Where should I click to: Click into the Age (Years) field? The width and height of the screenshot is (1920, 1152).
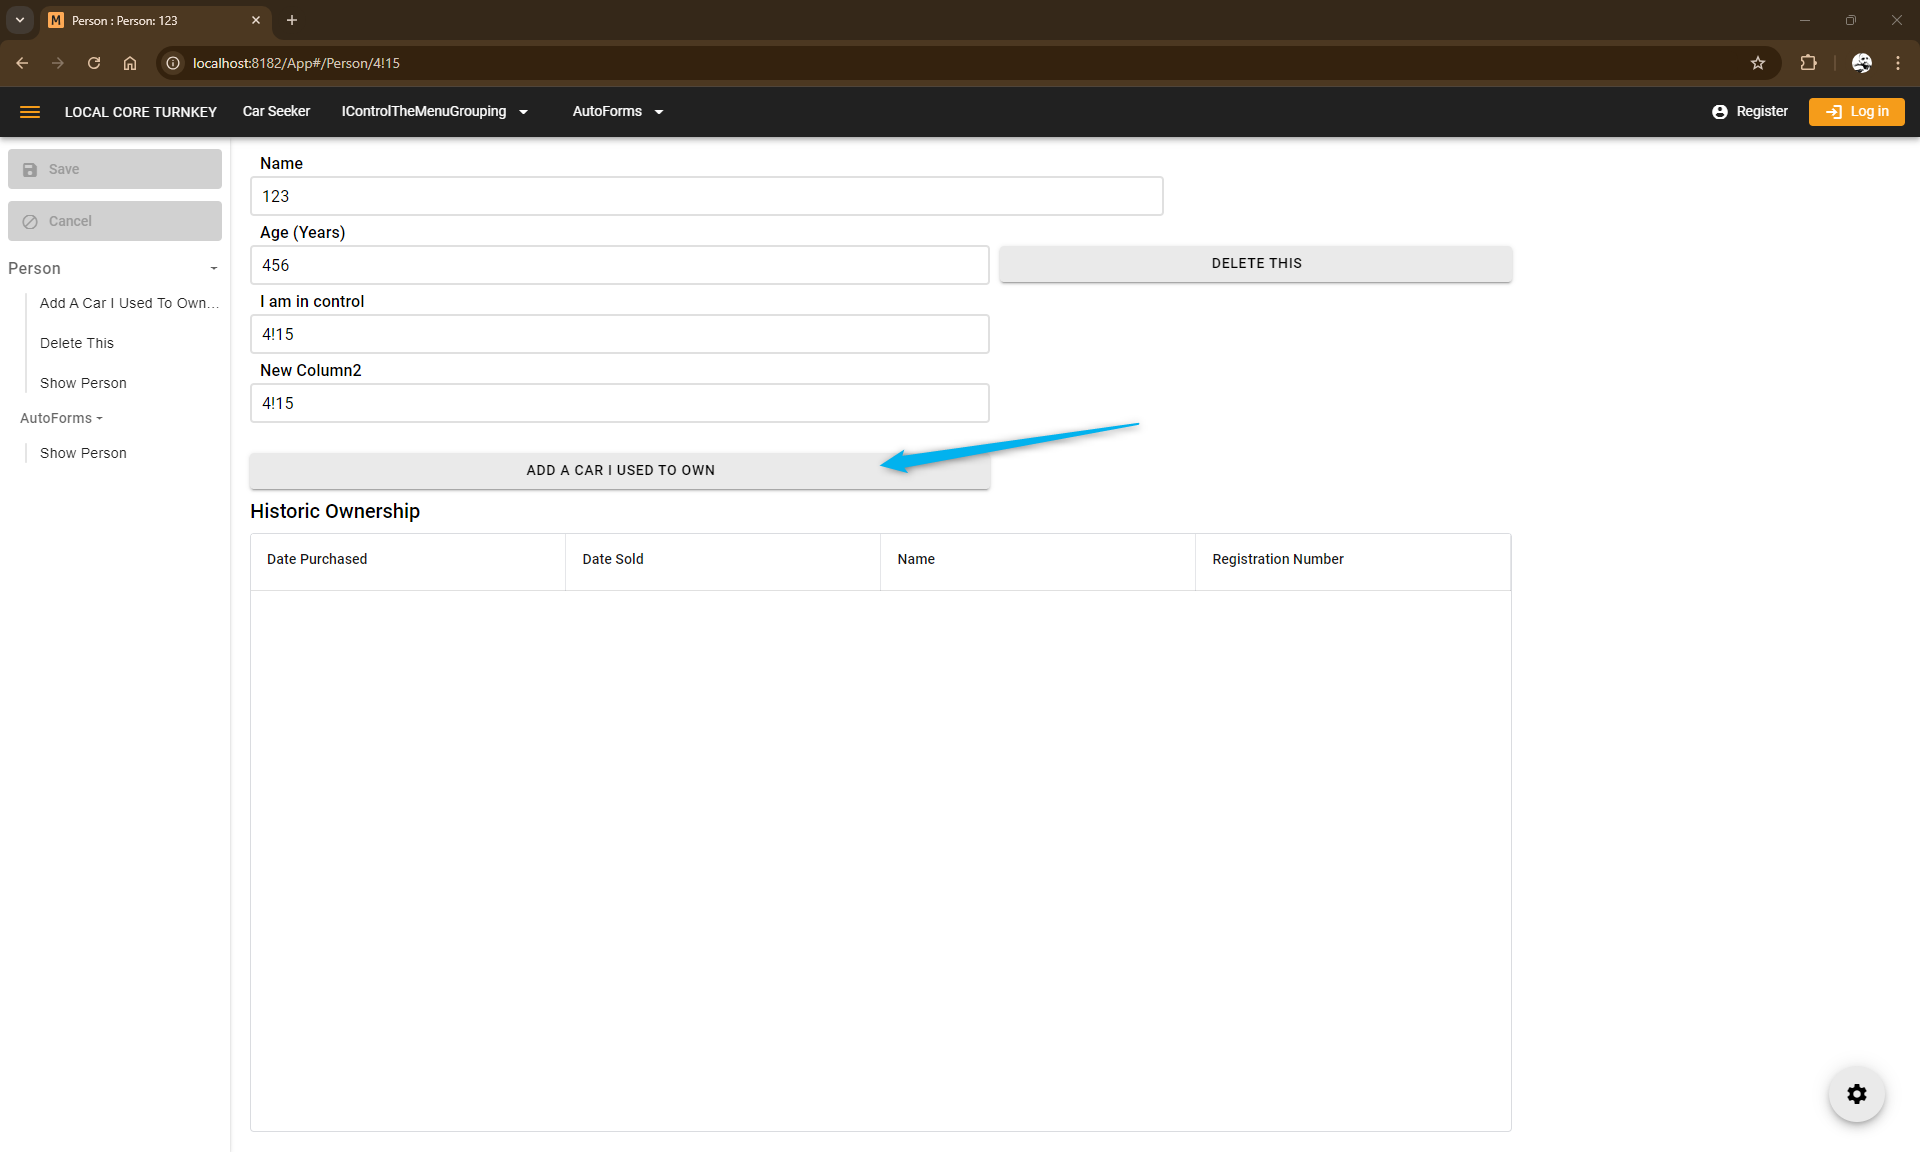click(x=619, y=266)
